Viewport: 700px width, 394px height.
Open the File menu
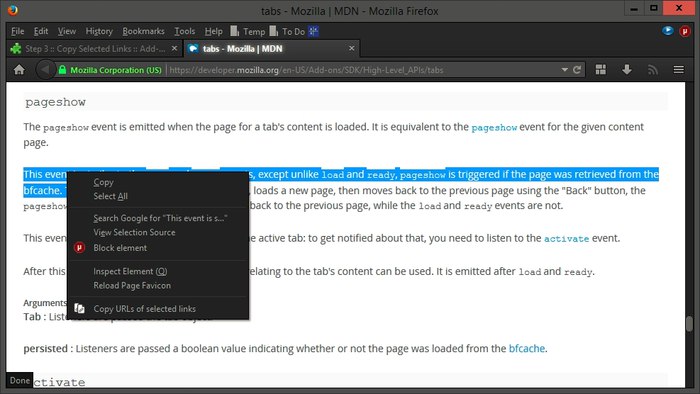17,31
